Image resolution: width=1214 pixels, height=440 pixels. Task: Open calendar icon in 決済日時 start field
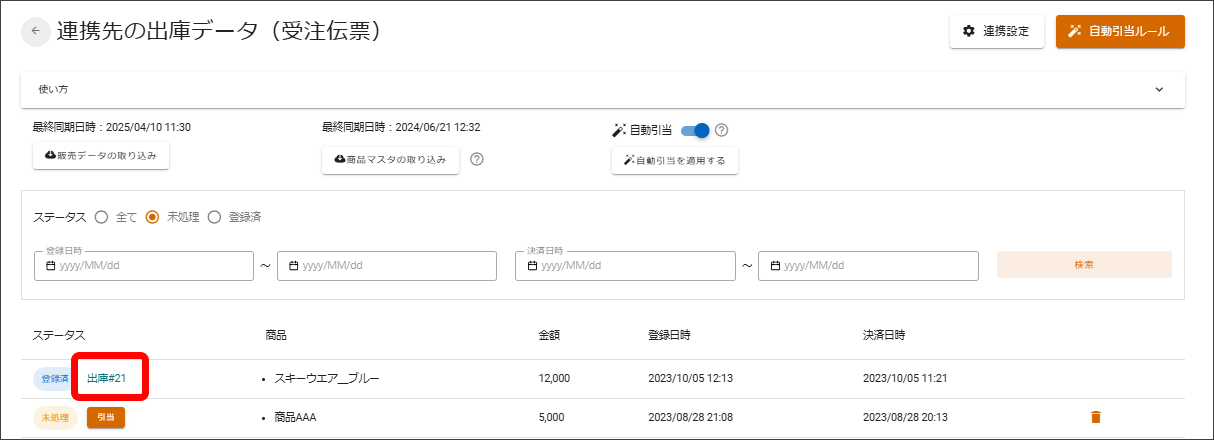point(532,266)
